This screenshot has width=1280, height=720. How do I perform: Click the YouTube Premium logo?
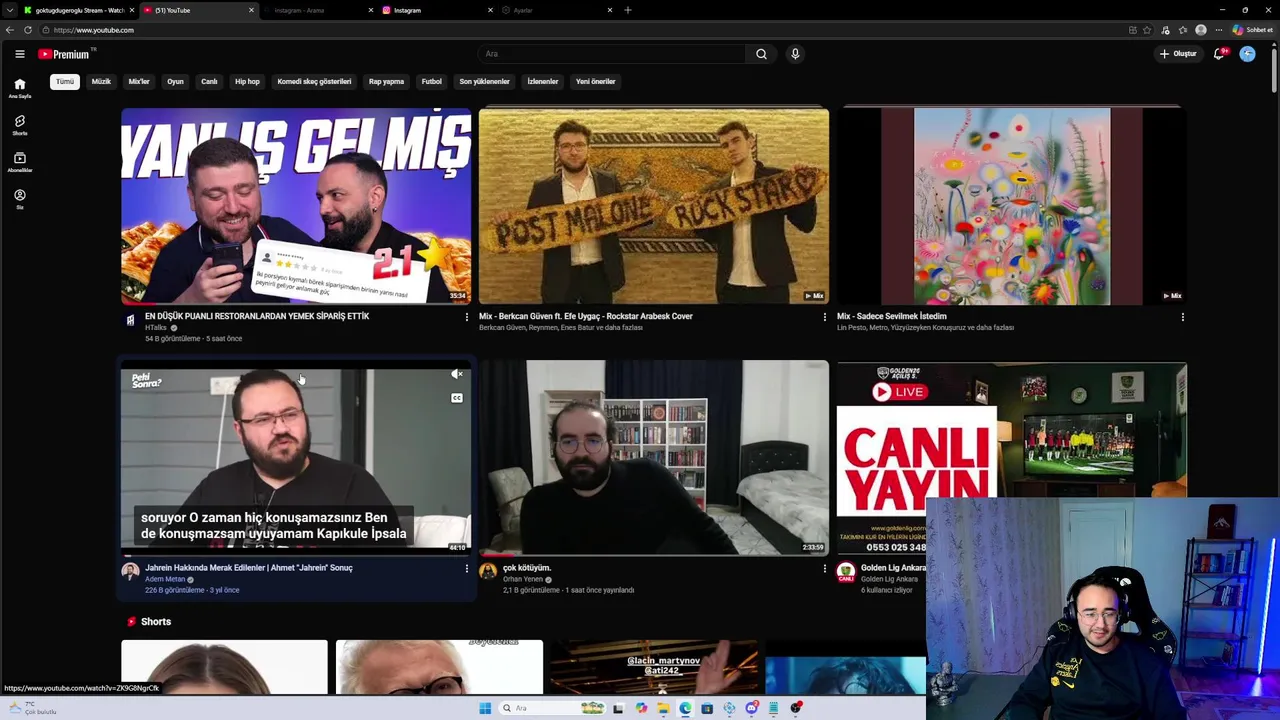tap(64, 54)
